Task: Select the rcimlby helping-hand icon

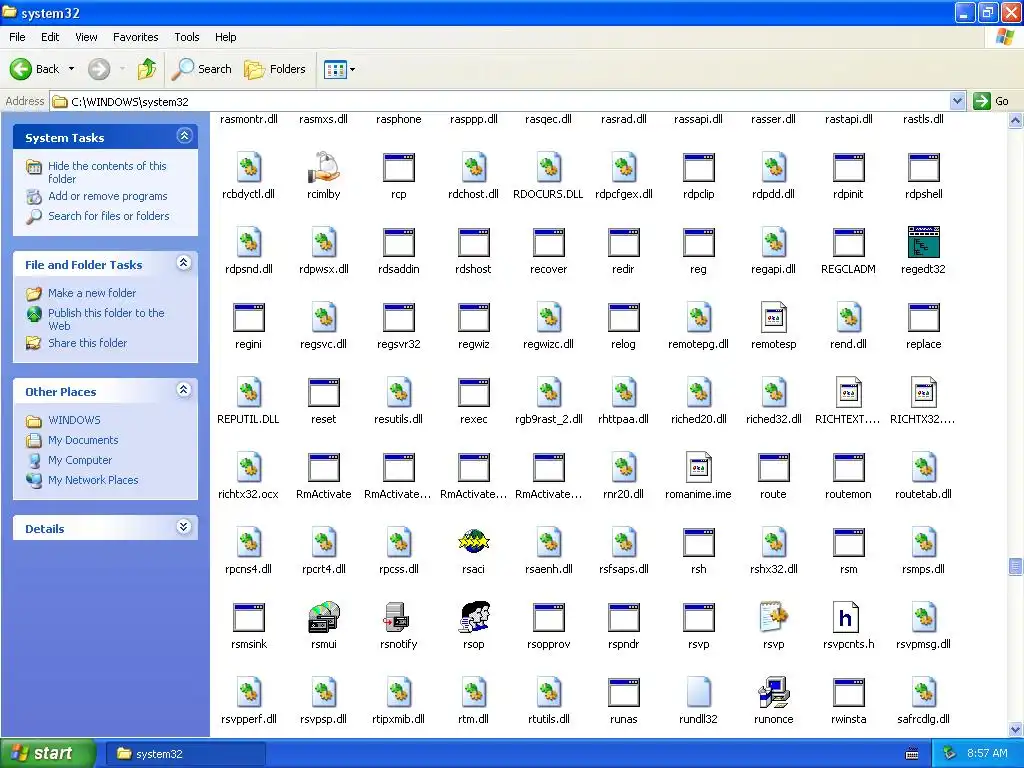Action: click(x=324, y=167)
